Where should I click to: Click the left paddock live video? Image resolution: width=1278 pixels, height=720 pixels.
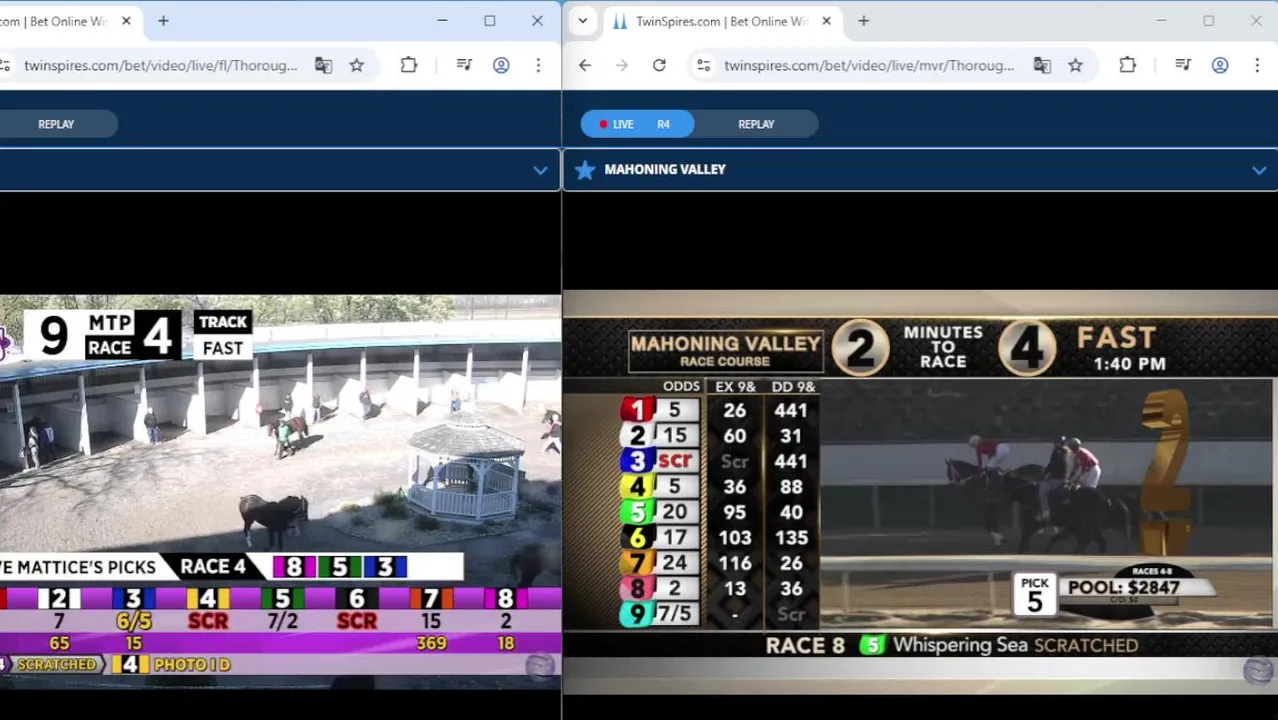pos(280,490)
